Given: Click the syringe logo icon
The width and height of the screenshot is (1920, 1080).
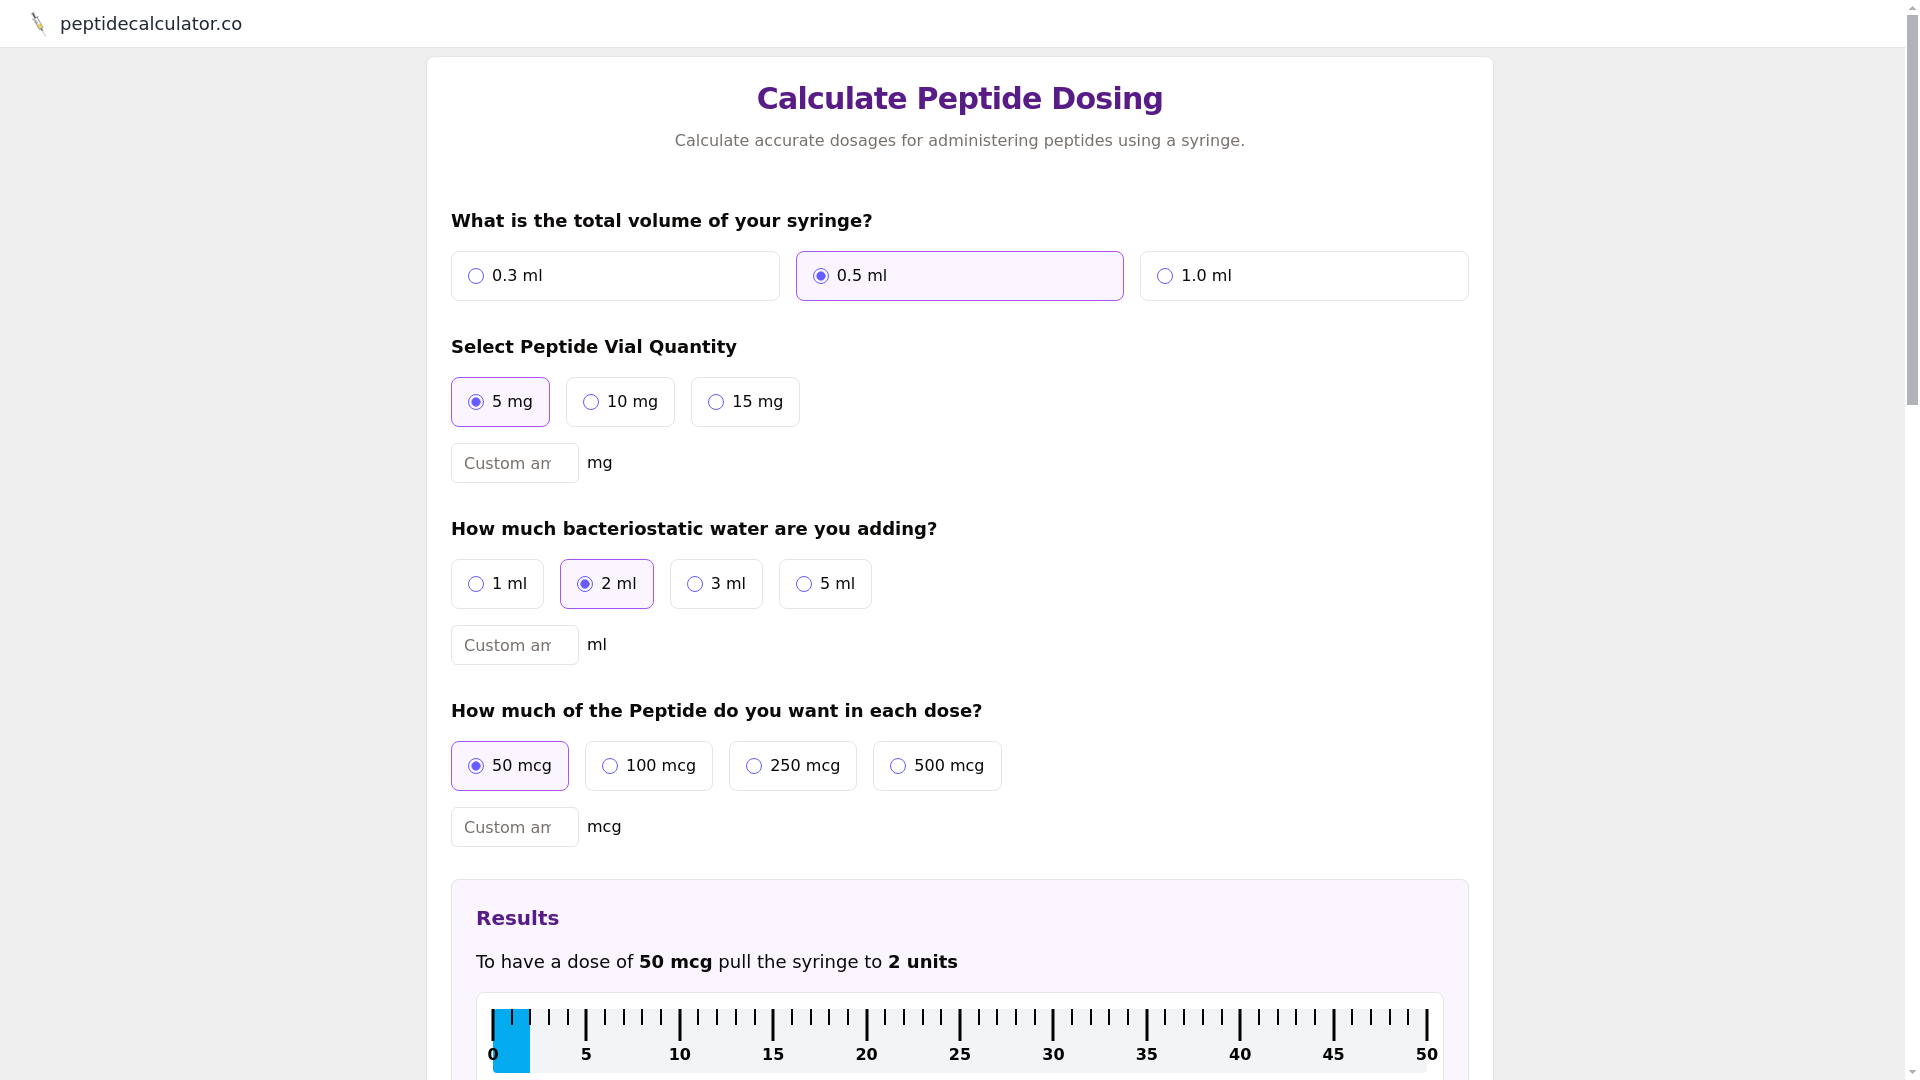Looking at the screenshot, I should [x=38, y=23].
